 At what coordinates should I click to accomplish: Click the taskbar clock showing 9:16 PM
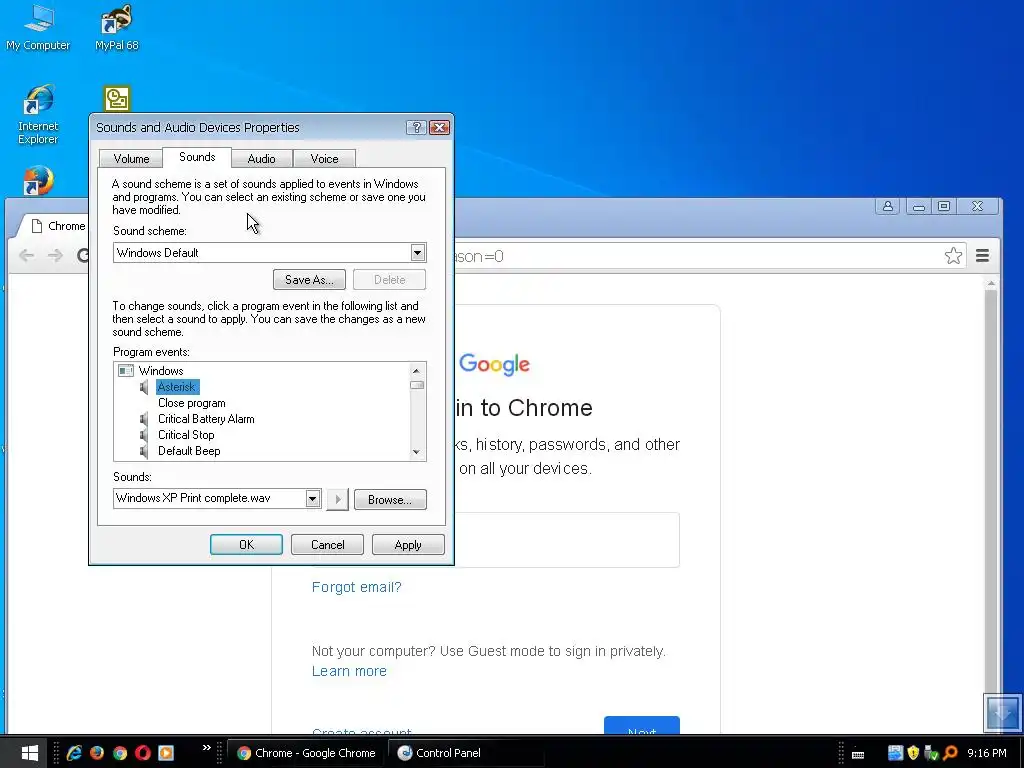986,753
